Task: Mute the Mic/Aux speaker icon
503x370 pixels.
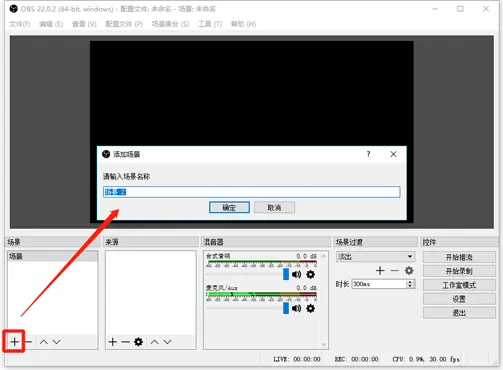Action: 296,308
